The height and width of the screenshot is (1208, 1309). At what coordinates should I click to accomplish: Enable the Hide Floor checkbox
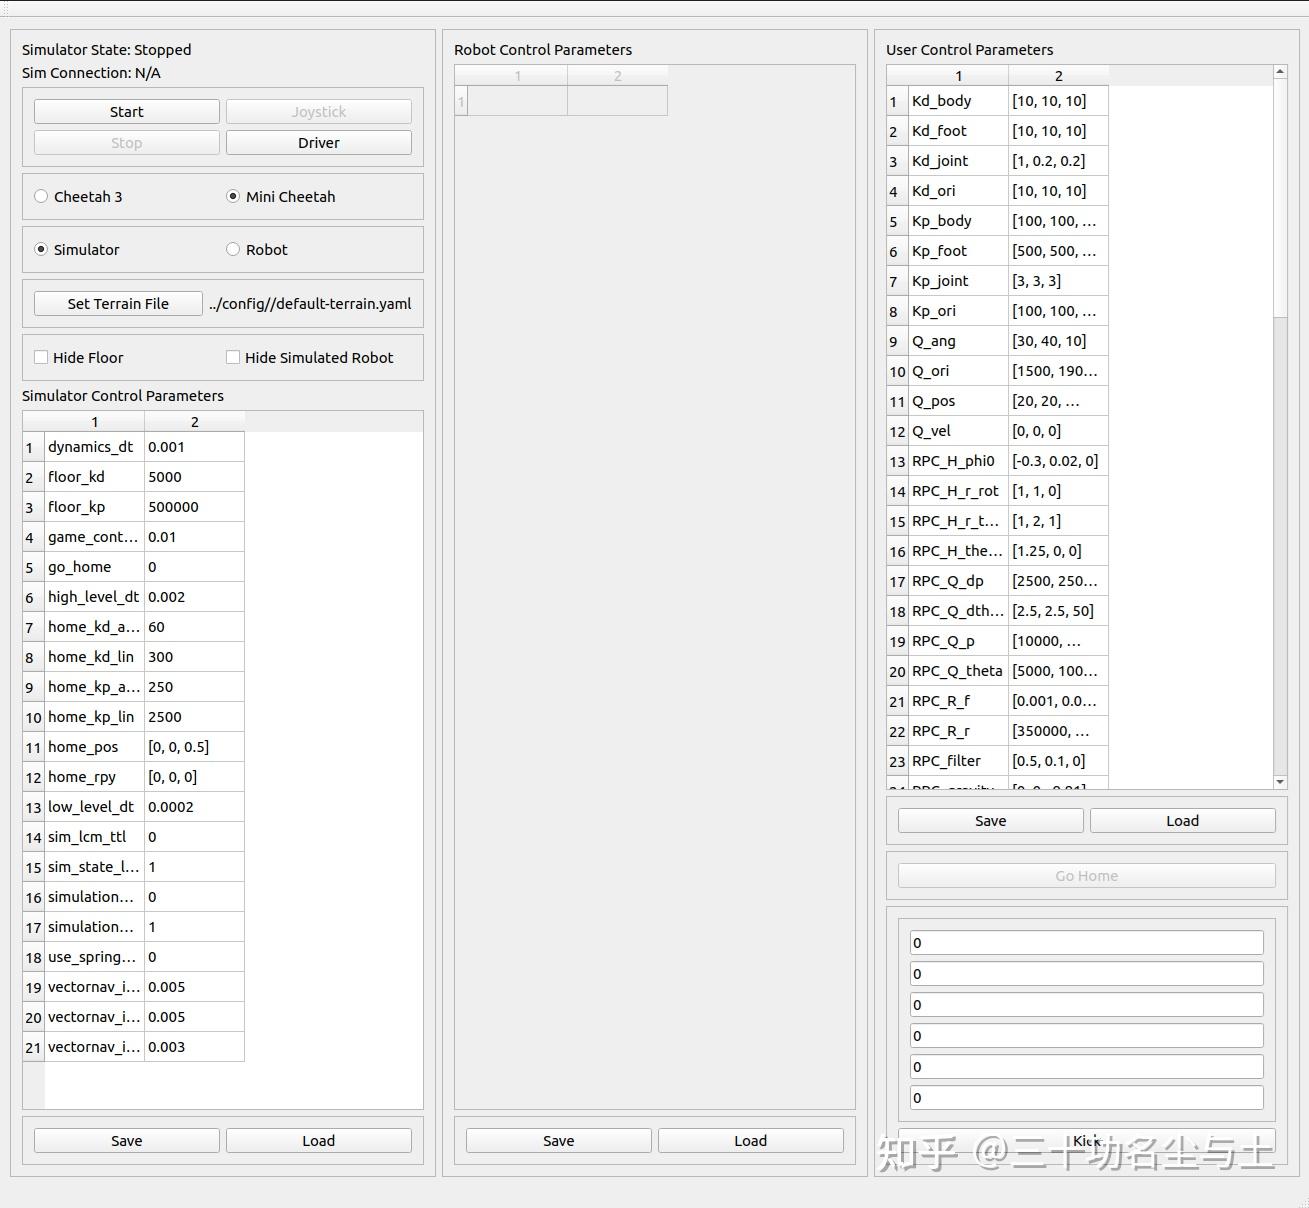pyautogui.click(x=78, y=358)
